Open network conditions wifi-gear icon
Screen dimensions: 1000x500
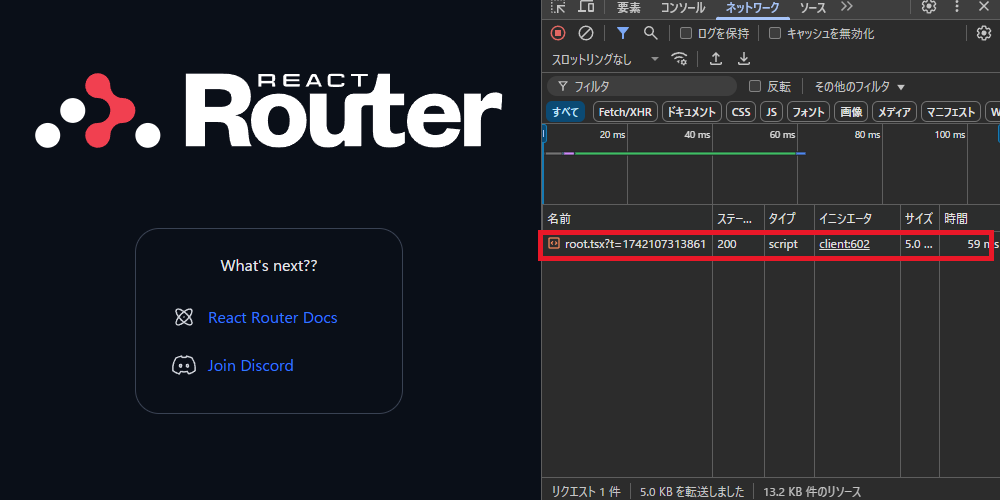point(680,59)
